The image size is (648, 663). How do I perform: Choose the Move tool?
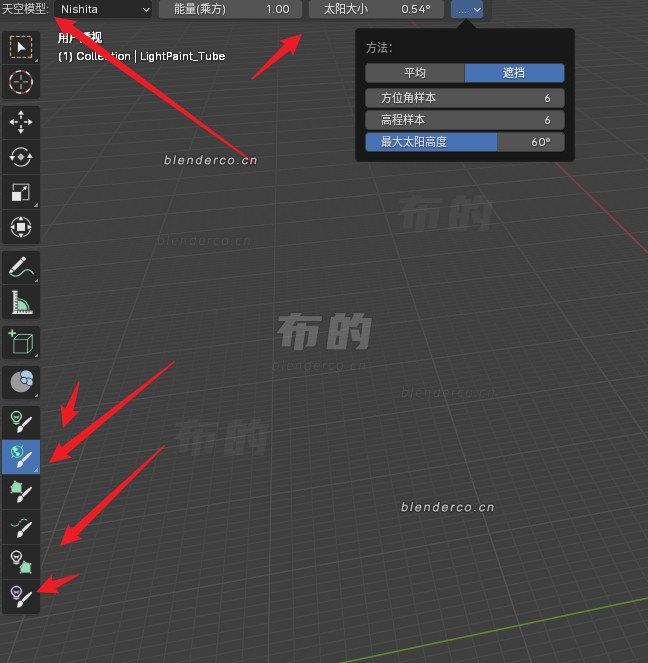[21, 122]
